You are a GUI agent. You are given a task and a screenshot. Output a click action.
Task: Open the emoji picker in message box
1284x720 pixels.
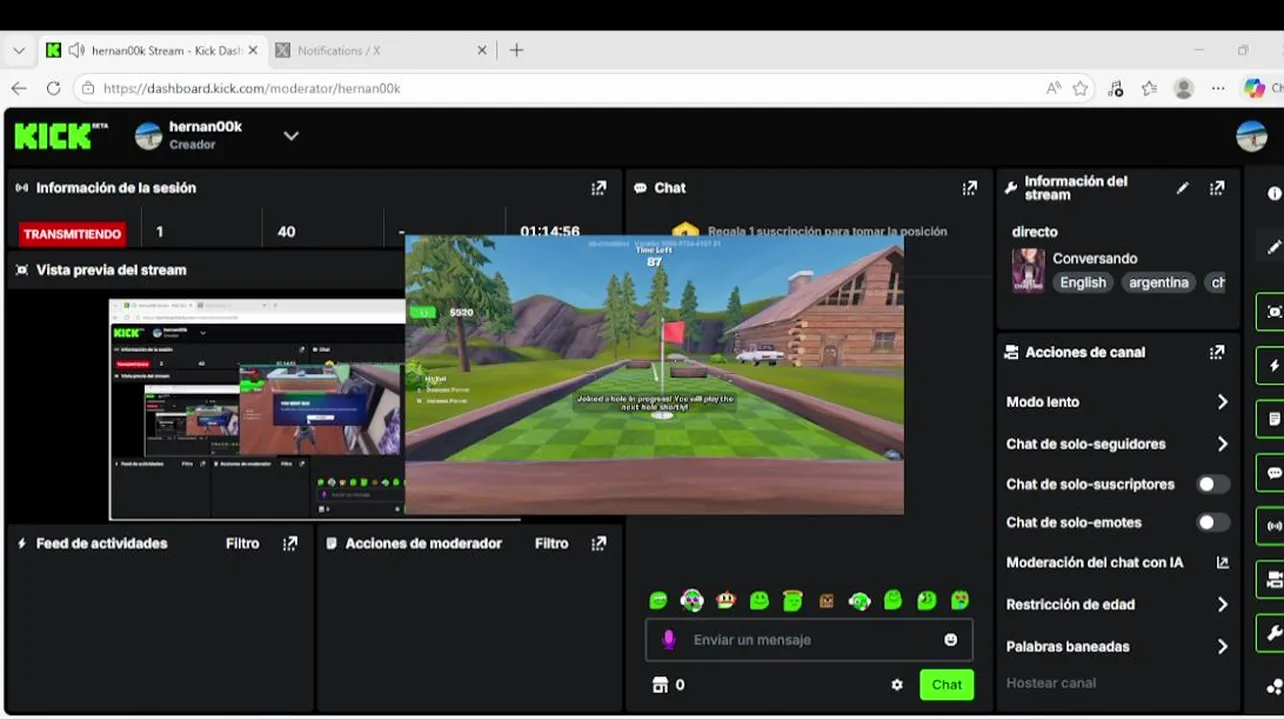tap(950, 640)
